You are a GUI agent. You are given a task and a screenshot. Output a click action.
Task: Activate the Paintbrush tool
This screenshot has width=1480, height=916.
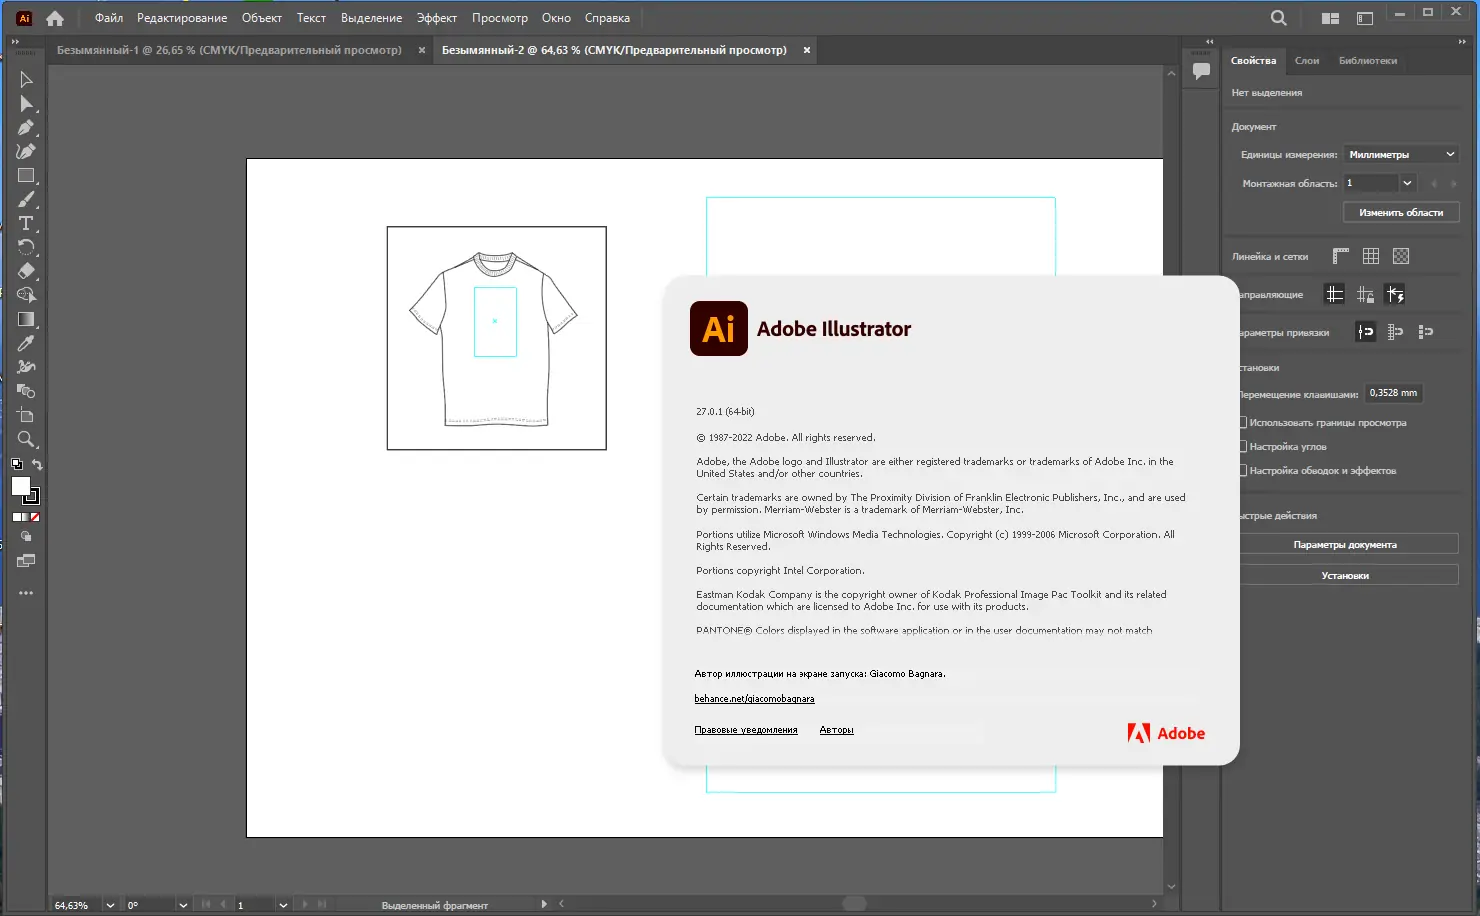(x=26, y=200)
